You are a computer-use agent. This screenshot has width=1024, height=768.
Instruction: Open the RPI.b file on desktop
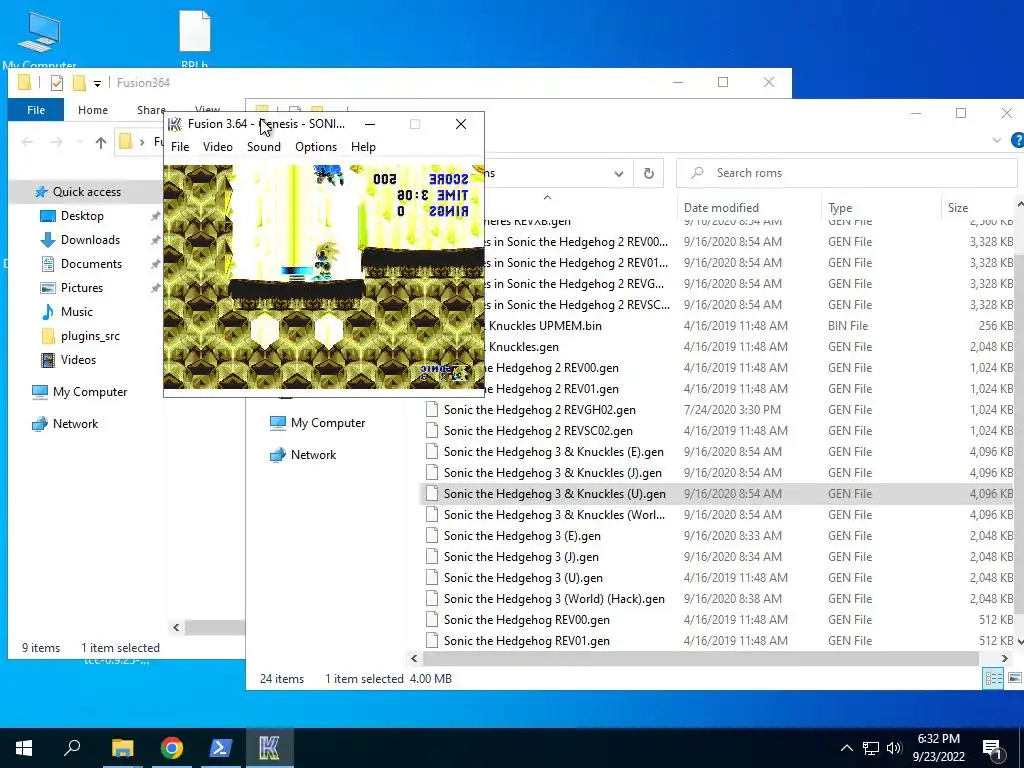point(195,39)
